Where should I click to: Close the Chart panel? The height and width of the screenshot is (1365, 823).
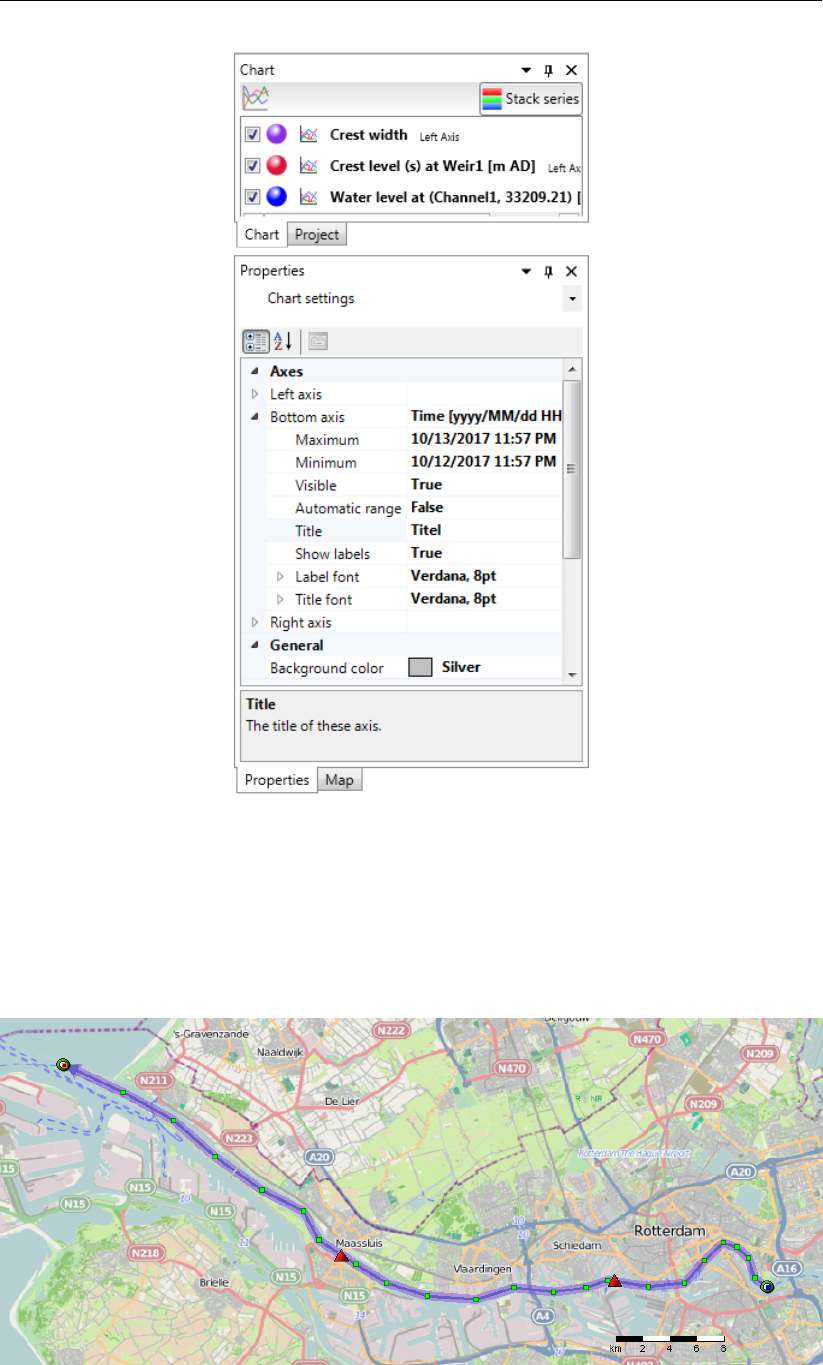click(x=571, y=71)
